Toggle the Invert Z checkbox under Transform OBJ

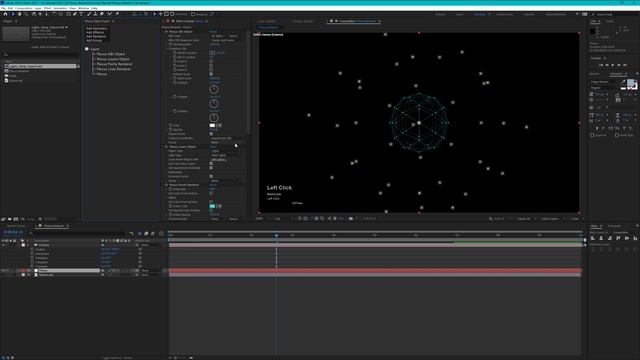[x=211, y=70]
